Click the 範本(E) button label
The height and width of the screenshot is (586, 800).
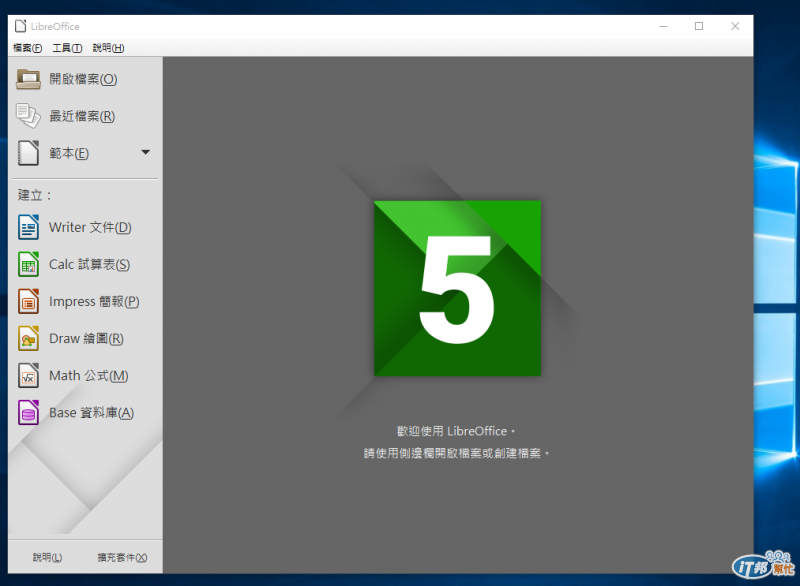(69, 153)
